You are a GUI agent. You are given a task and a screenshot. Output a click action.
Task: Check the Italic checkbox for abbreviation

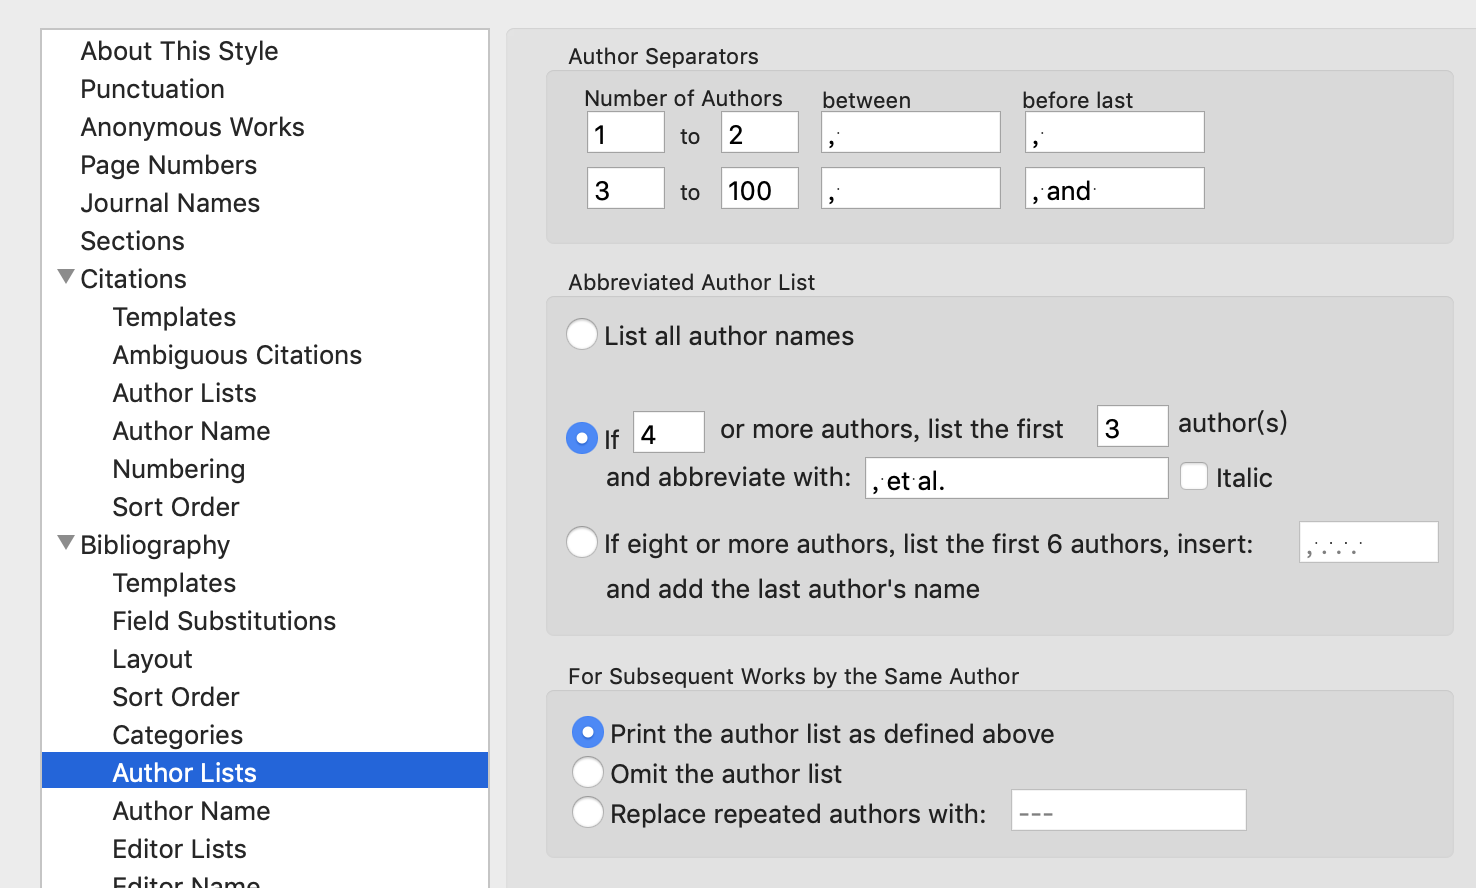(1194, 477)
